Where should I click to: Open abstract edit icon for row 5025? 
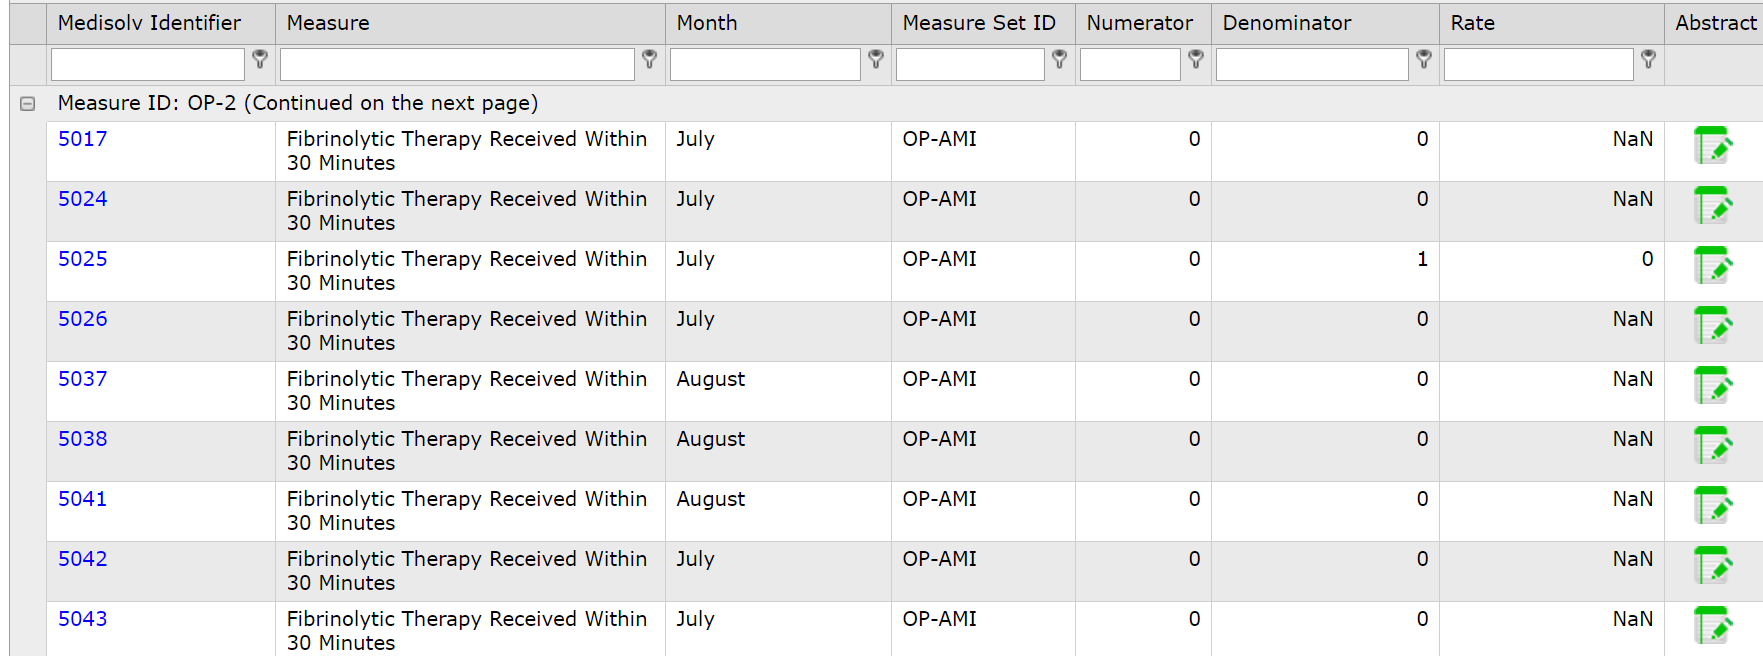coord(1712,266)
